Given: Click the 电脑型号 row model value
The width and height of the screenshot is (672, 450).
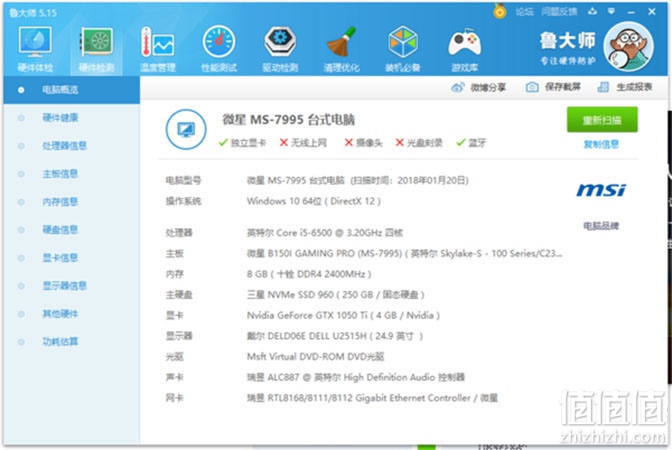Looking at the screenshot, I should pos(357,180).
